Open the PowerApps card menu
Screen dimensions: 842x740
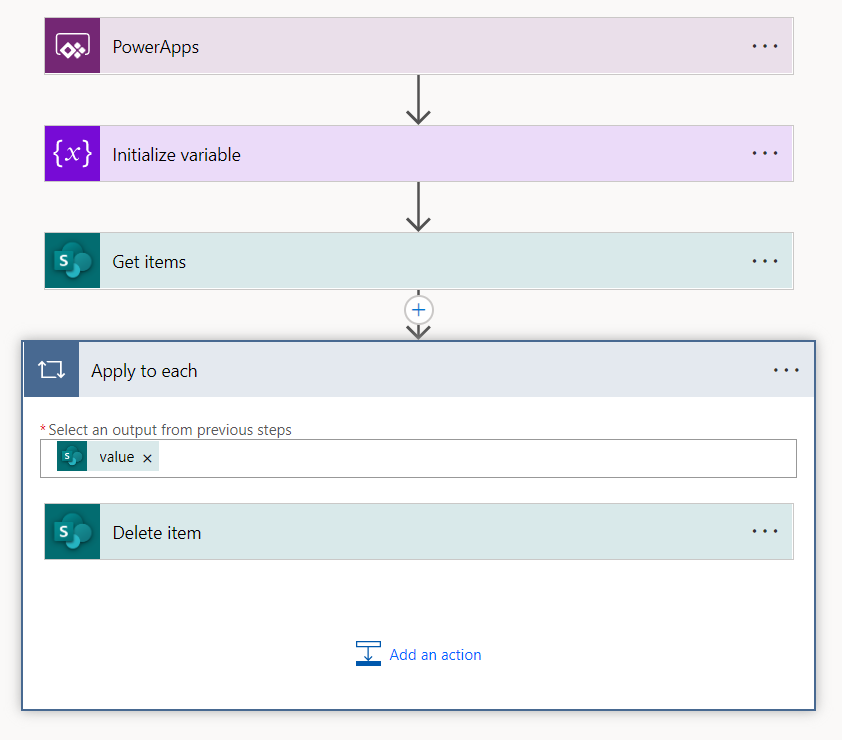tap(764, 45)
